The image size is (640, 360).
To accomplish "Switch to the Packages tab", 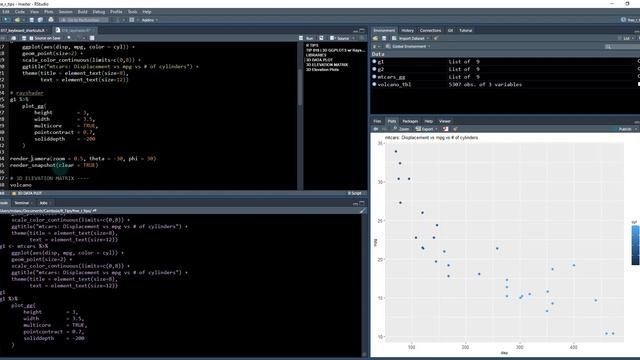I will (x=410, y=121).
